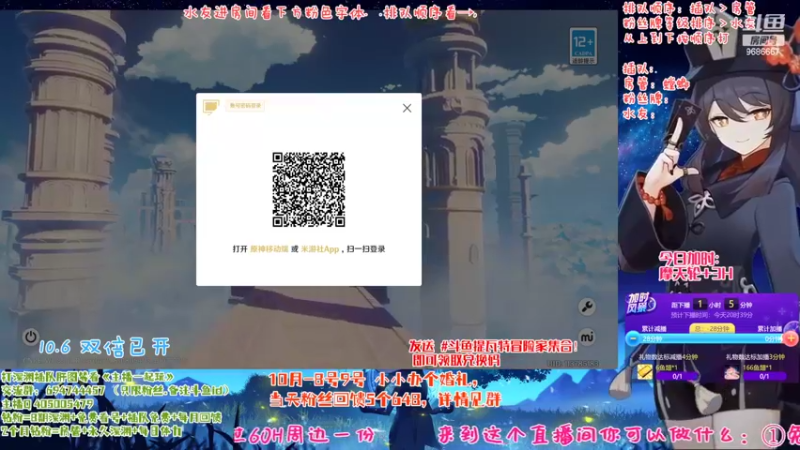Click the '累计加播' label

coord(769,329)
